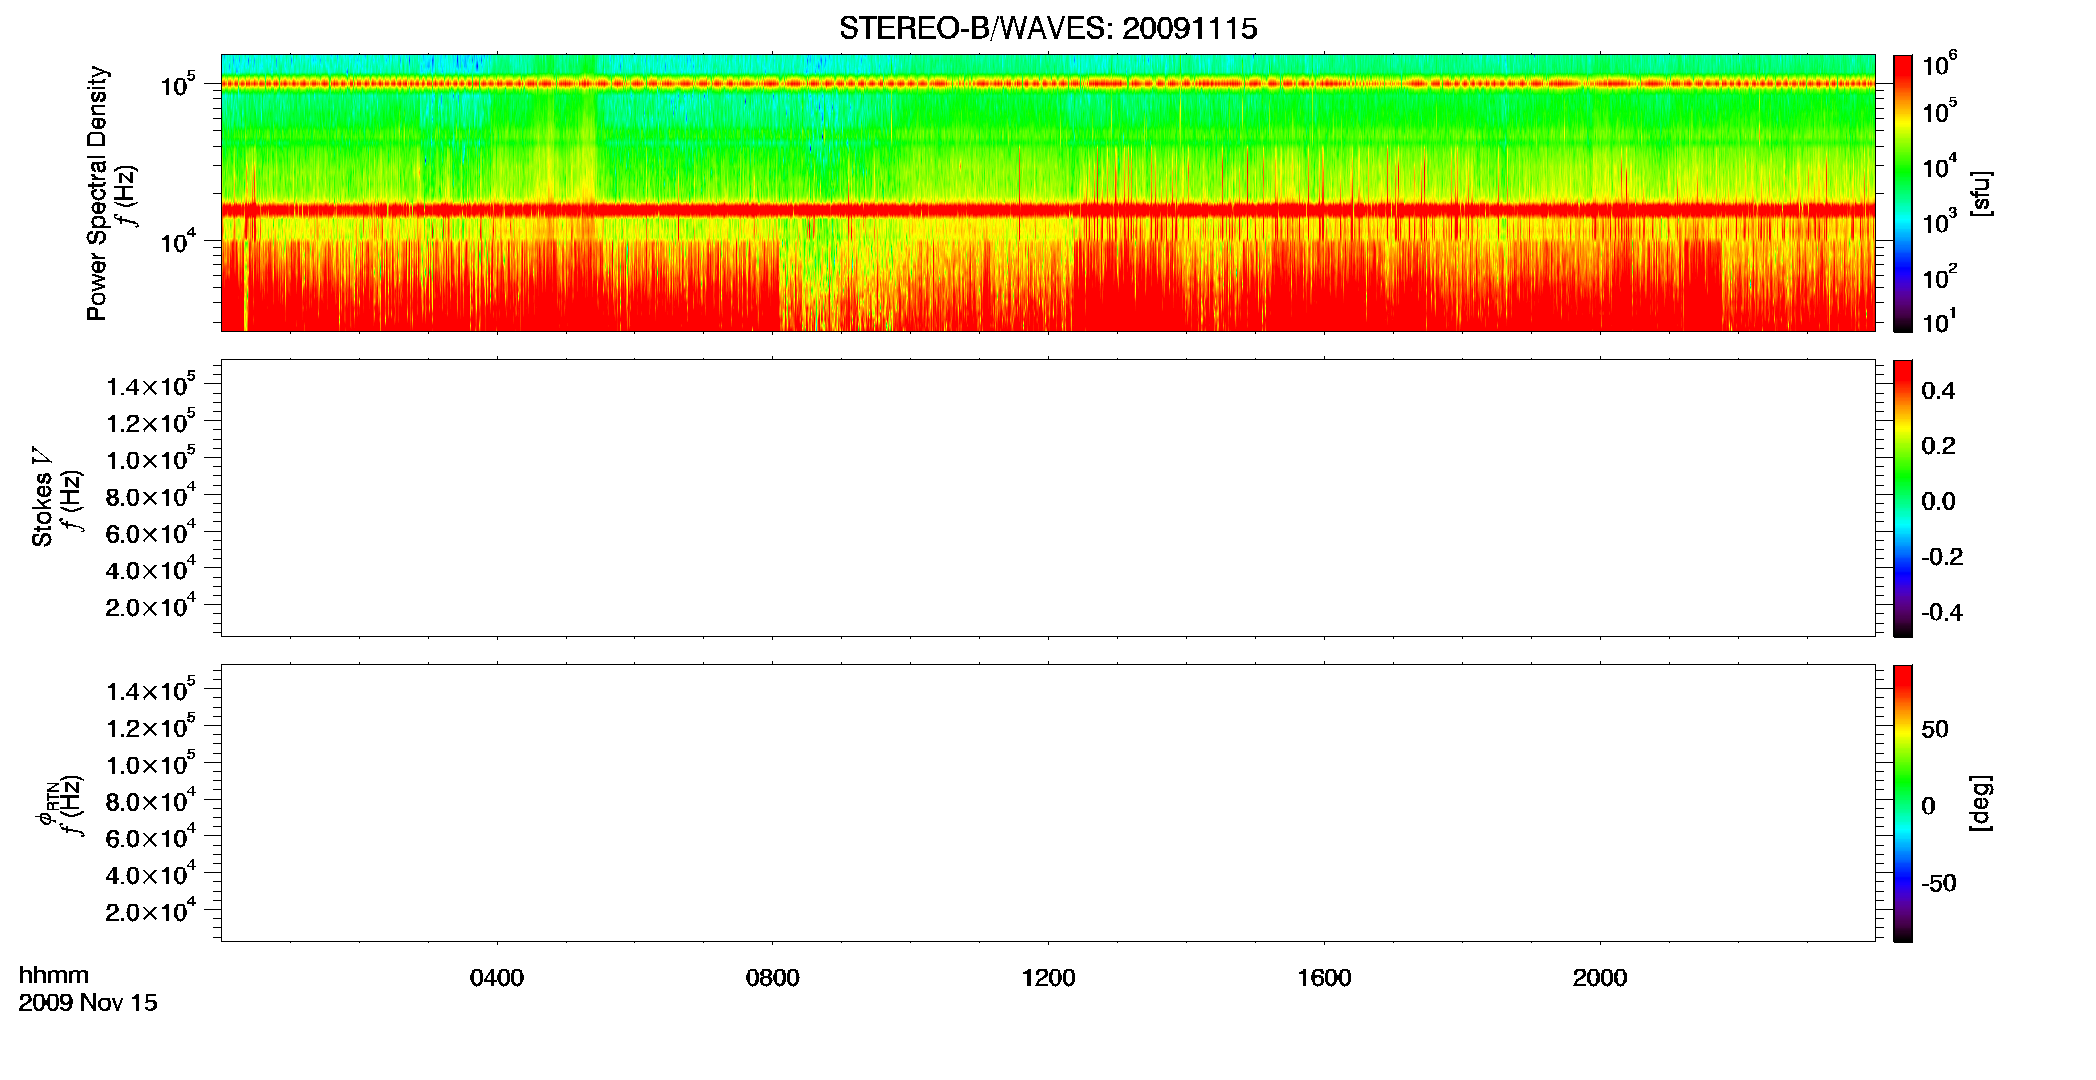Image resolution: width=2096 pixels, height=1080 pixels.
Task: Click the 2009 Nov 15 date label
Action: pos(88,1003)
